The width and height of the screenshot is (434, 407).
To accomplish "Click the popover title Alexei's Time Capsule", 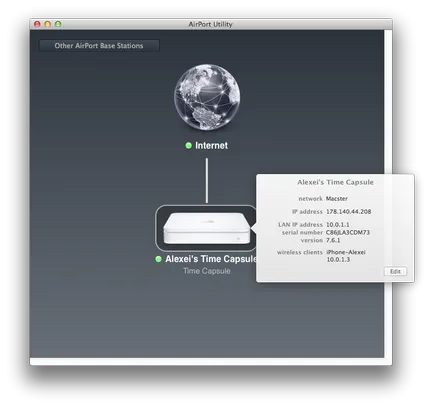I will click(335, 182).
